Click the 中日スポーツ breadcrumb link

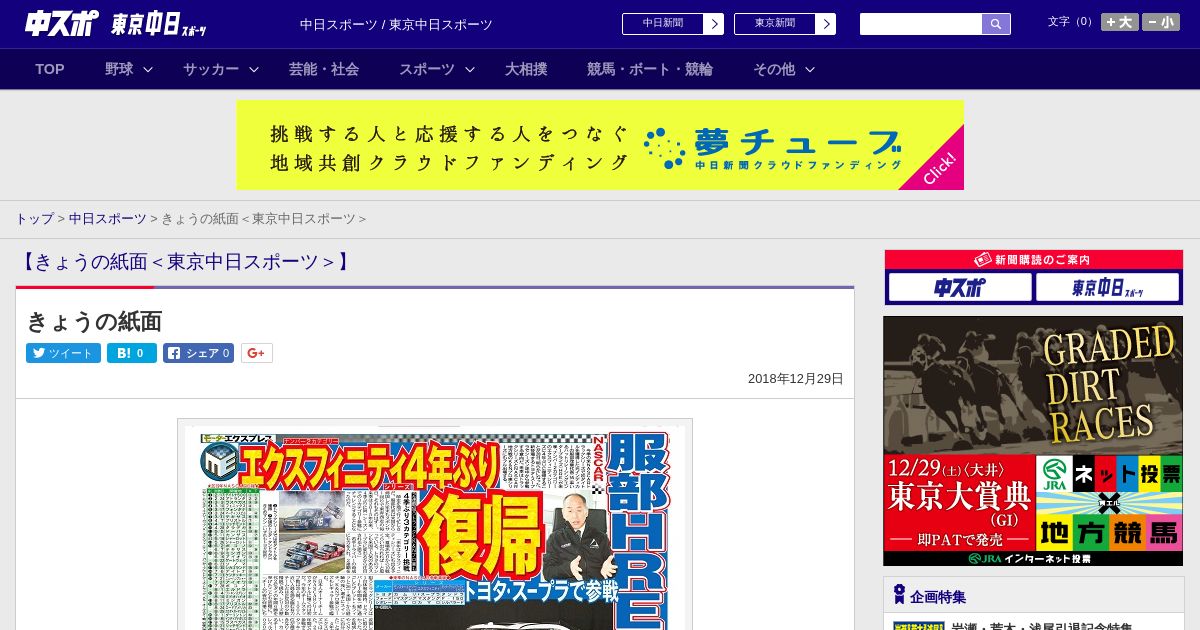click(108, 218)
